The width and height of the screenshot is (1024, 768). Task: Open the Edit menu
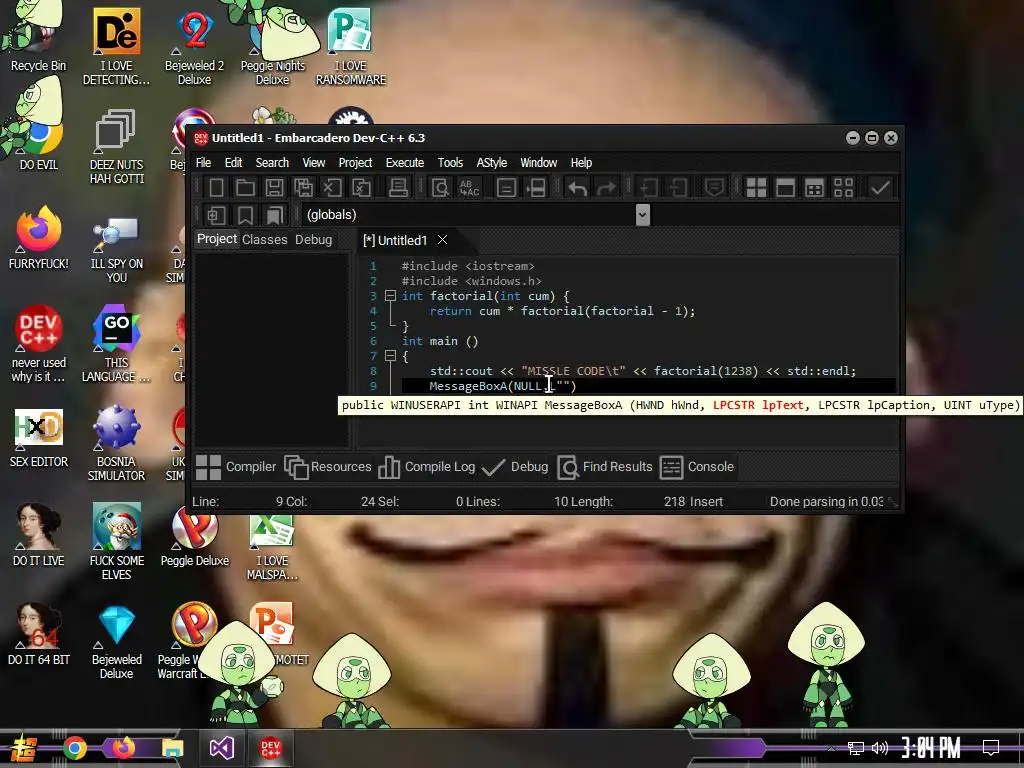pos(233,163)
